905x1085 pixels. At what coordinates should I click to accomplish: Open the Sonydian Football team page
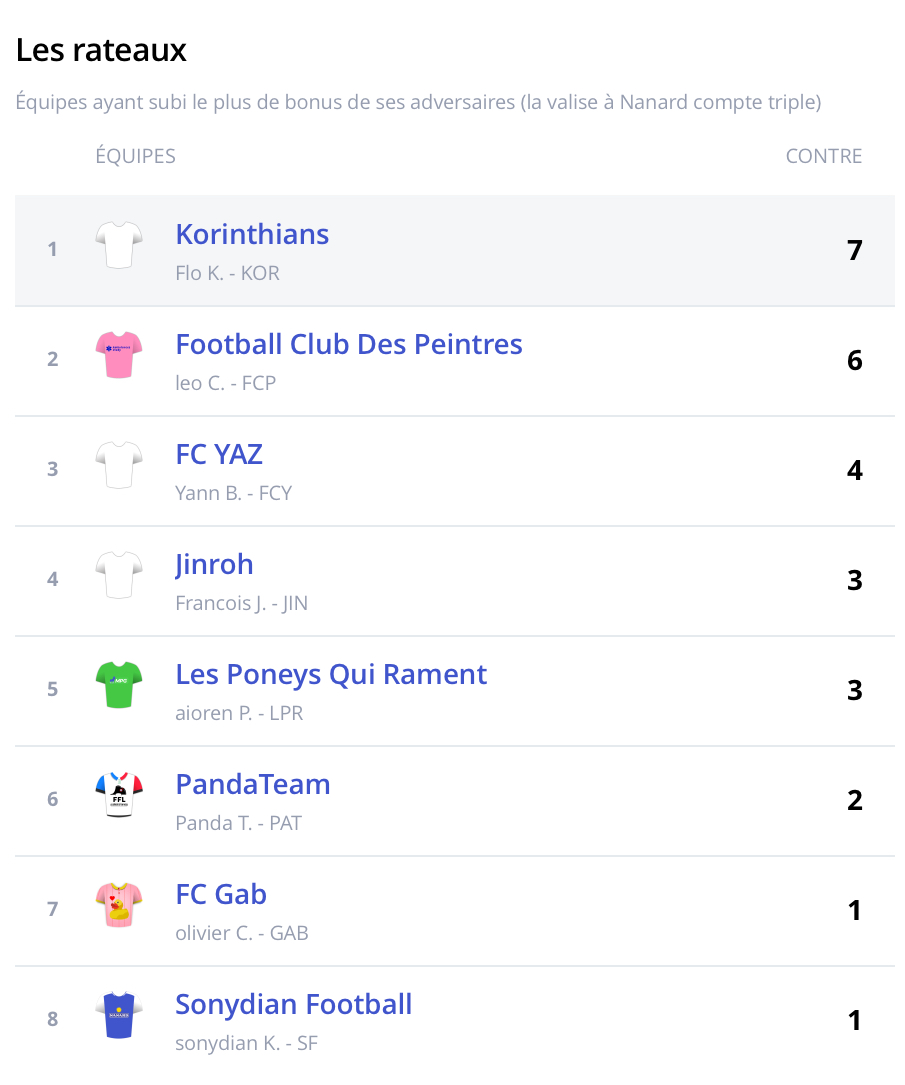pos(294,1004)
